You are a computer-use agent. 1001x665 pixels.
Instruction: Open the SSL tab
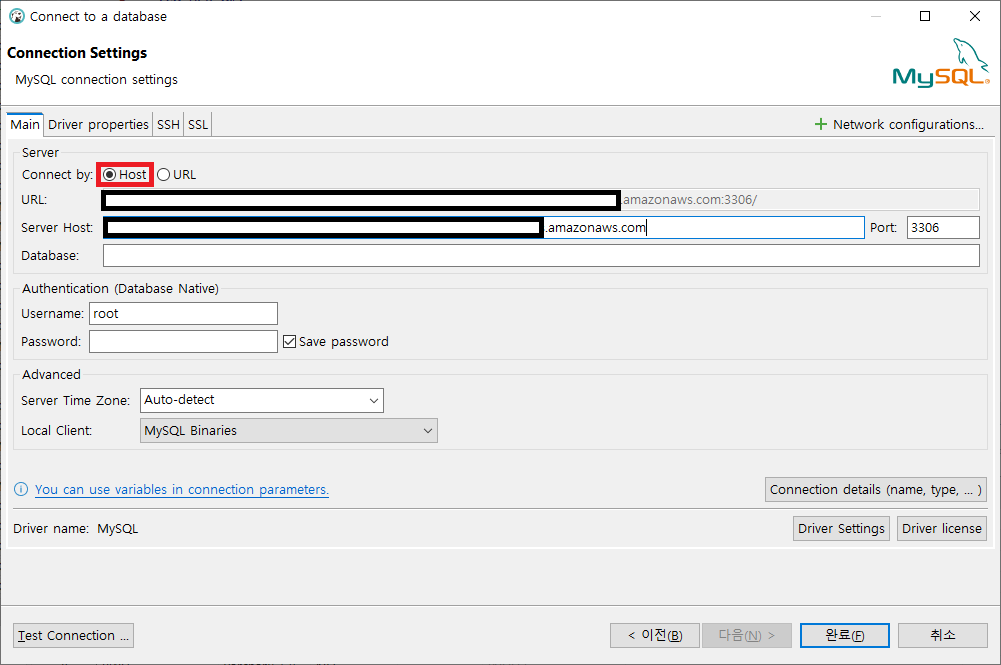198,124
